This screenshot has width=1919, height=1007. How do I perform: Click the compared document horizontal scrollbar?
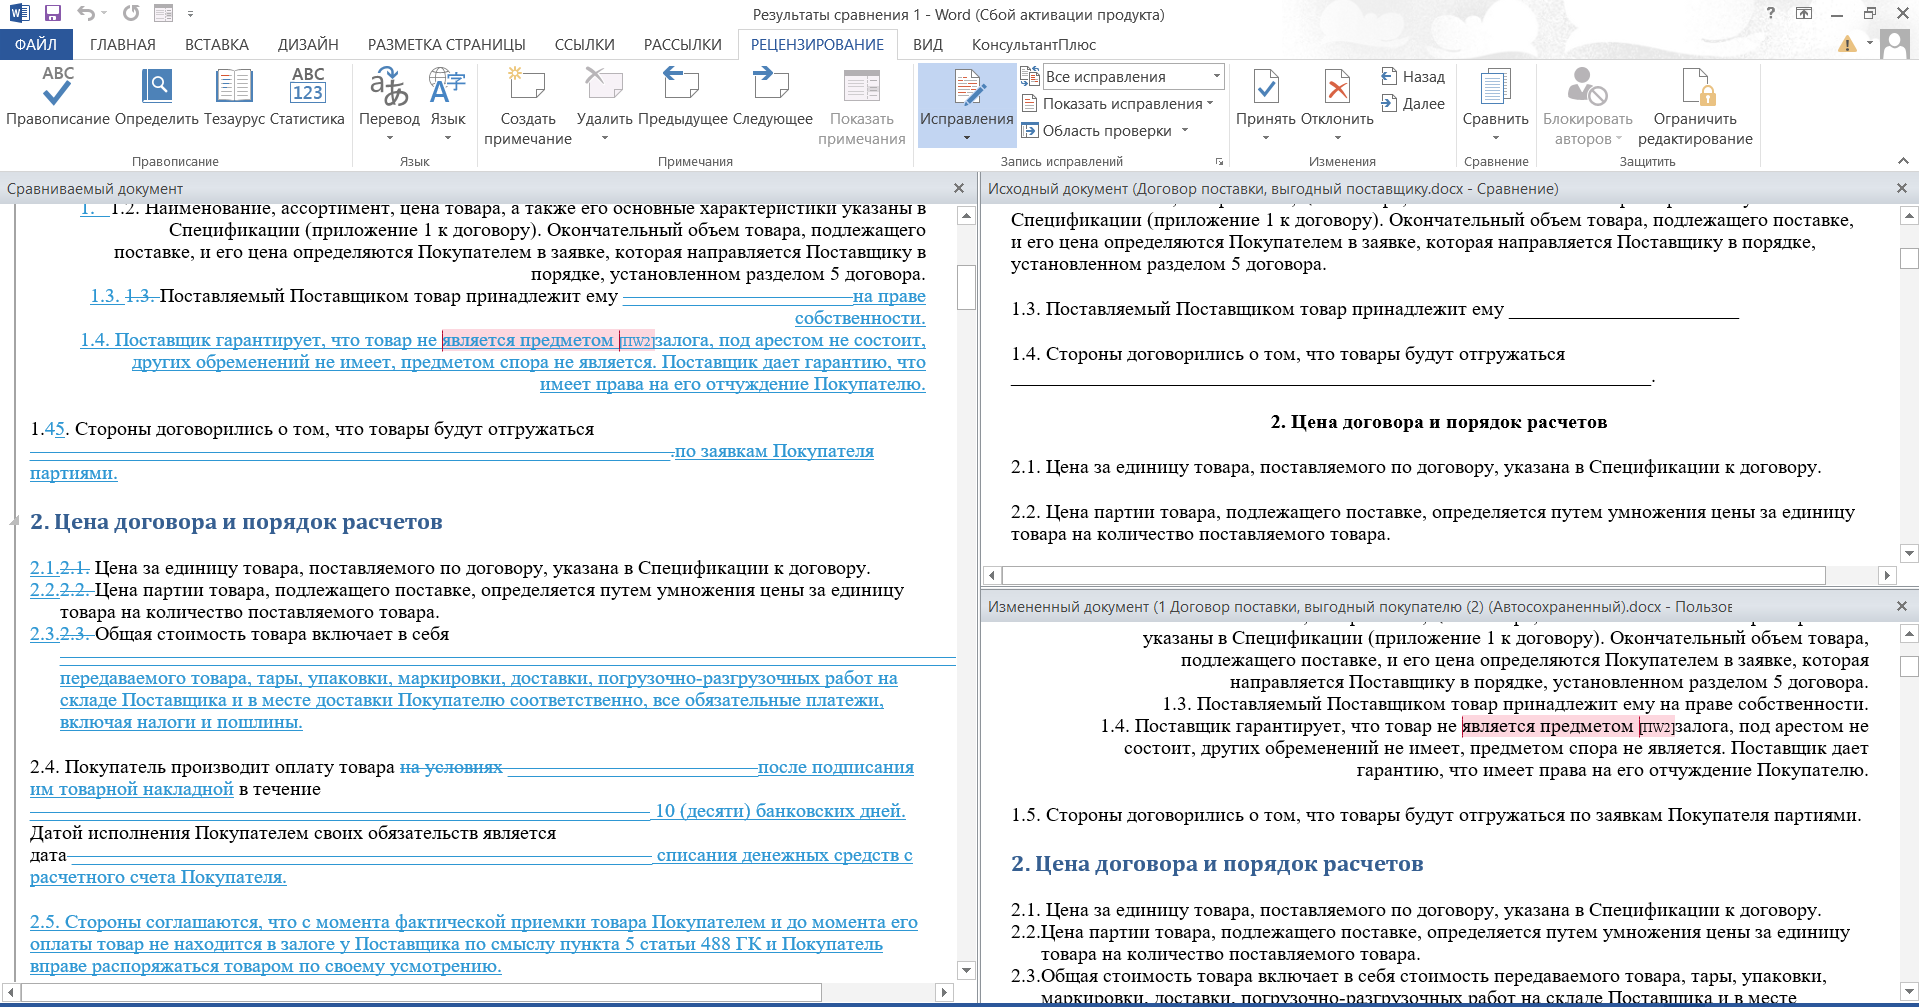[421, 992]
